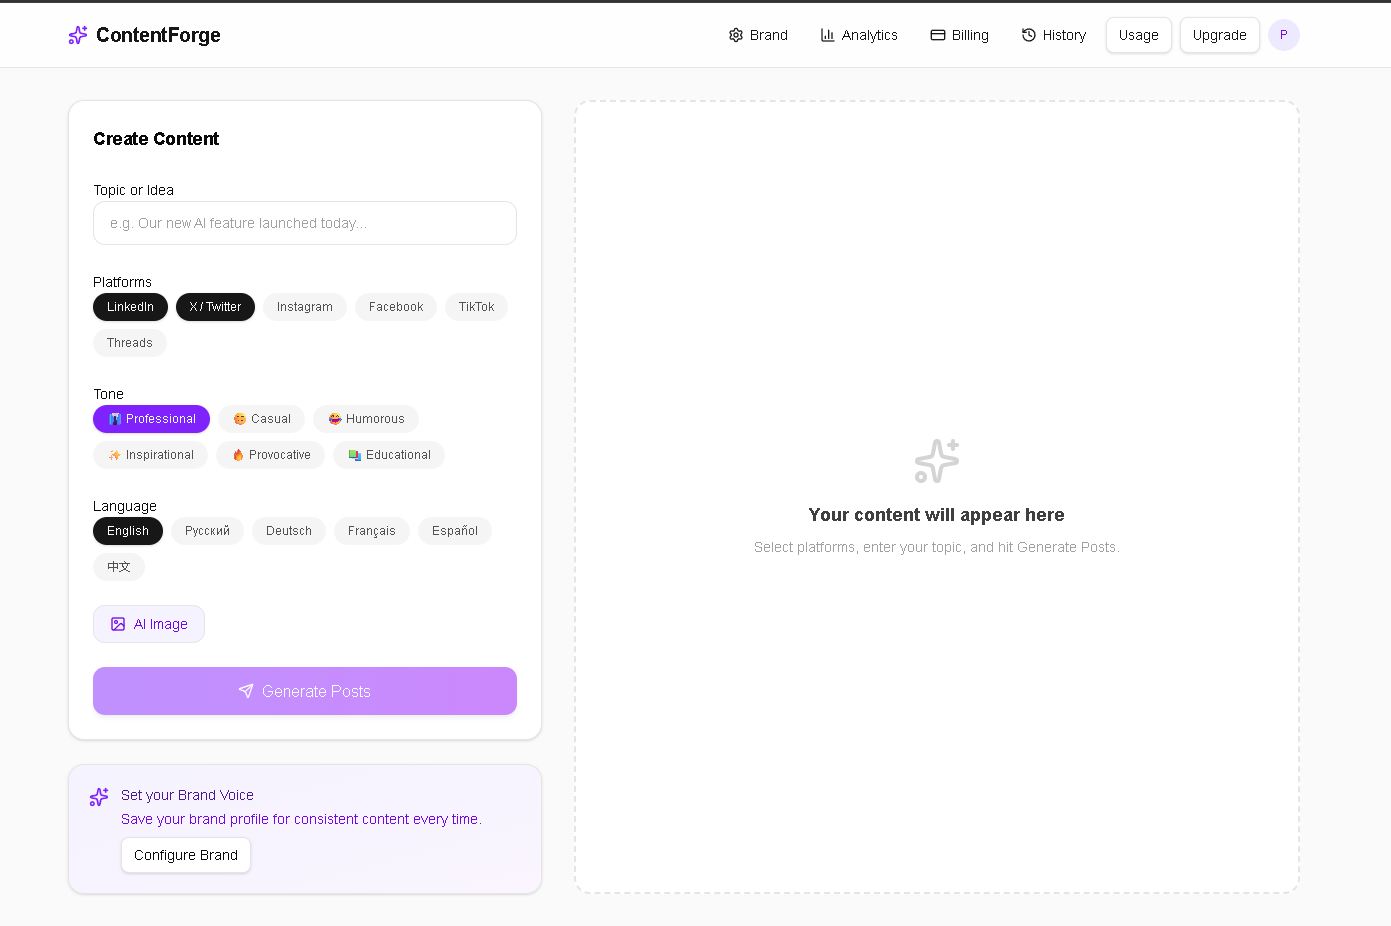
Task: Toggle the AI Image option
Action: coord(149,624)
